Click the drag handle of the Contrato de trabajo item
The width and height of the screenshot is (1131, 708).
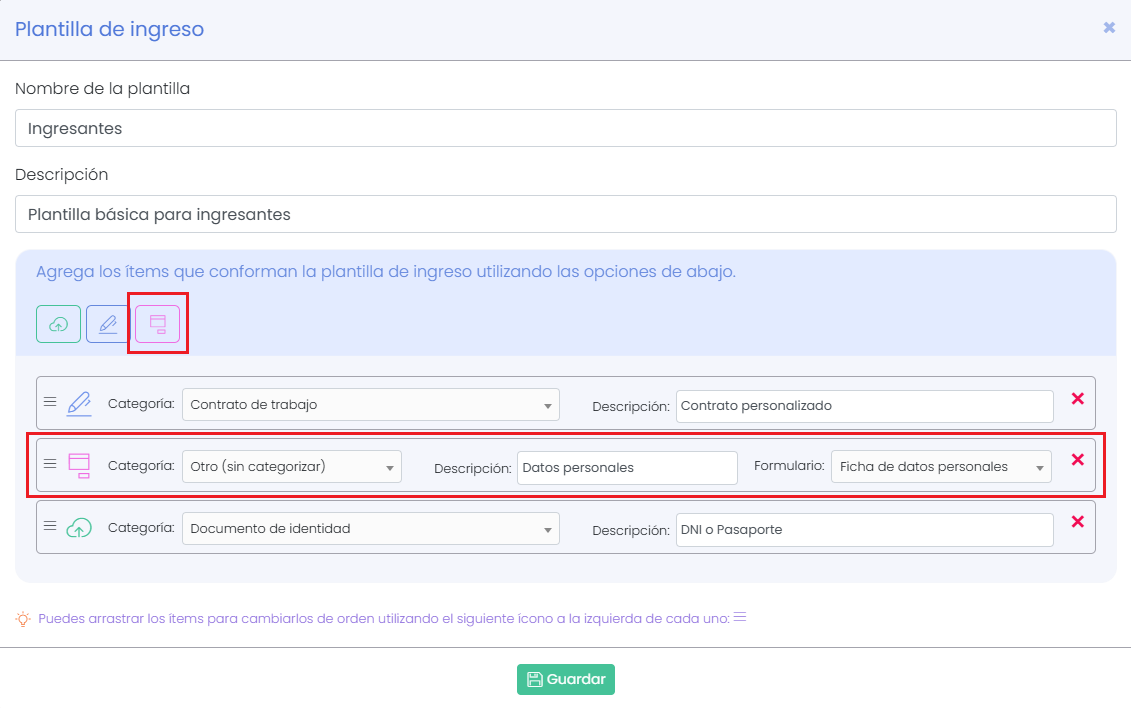tap(49, 403)
